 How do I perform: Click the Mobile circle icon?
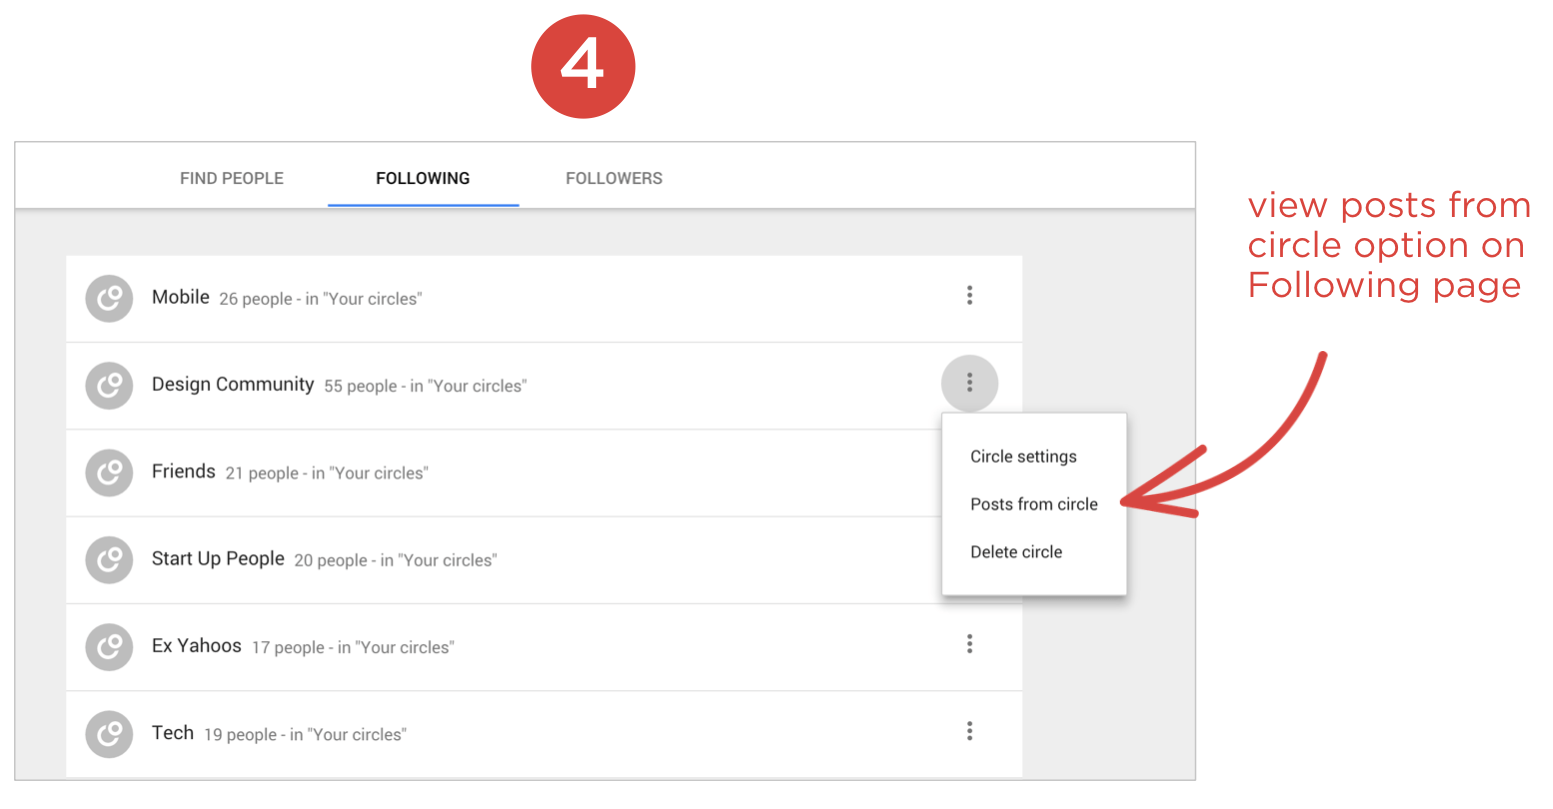(109, 298)
